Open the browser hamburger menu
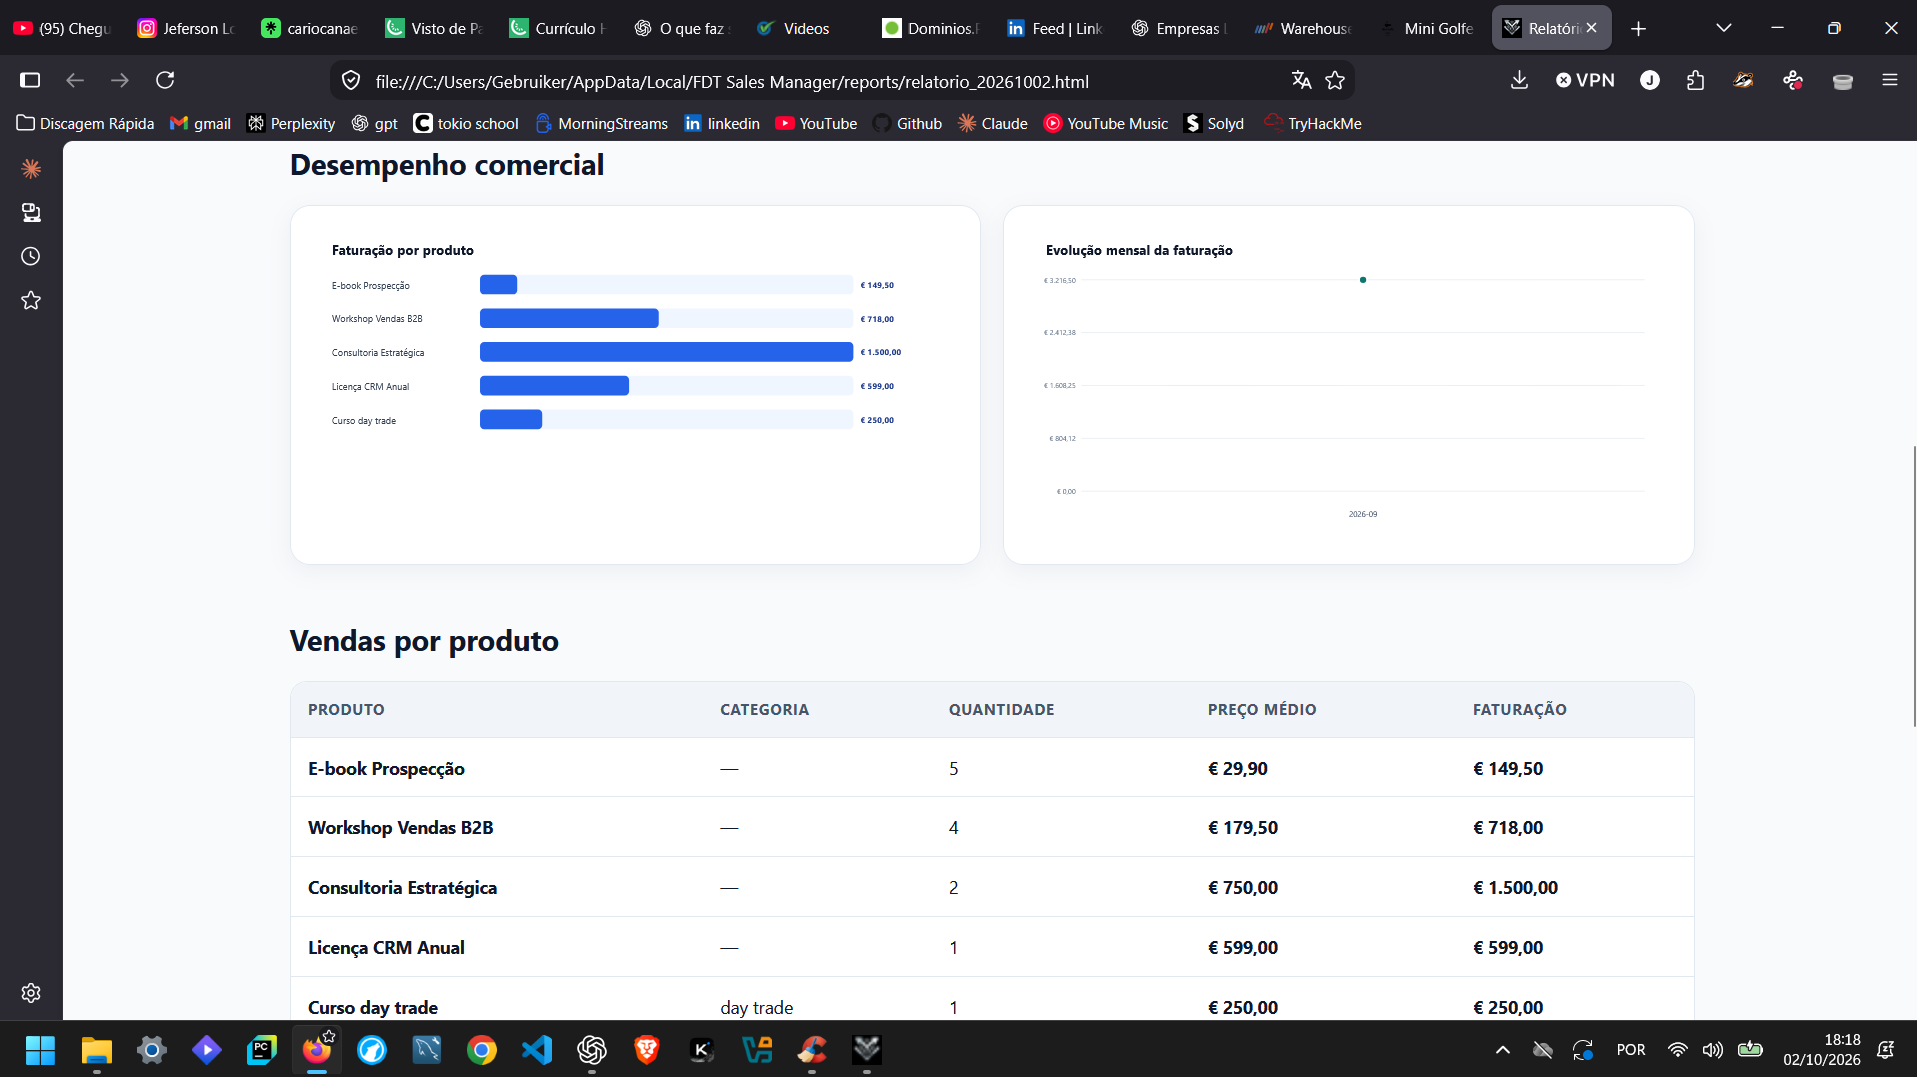This screenshot has width=1917, height=1077. (x=1889, y=80)
